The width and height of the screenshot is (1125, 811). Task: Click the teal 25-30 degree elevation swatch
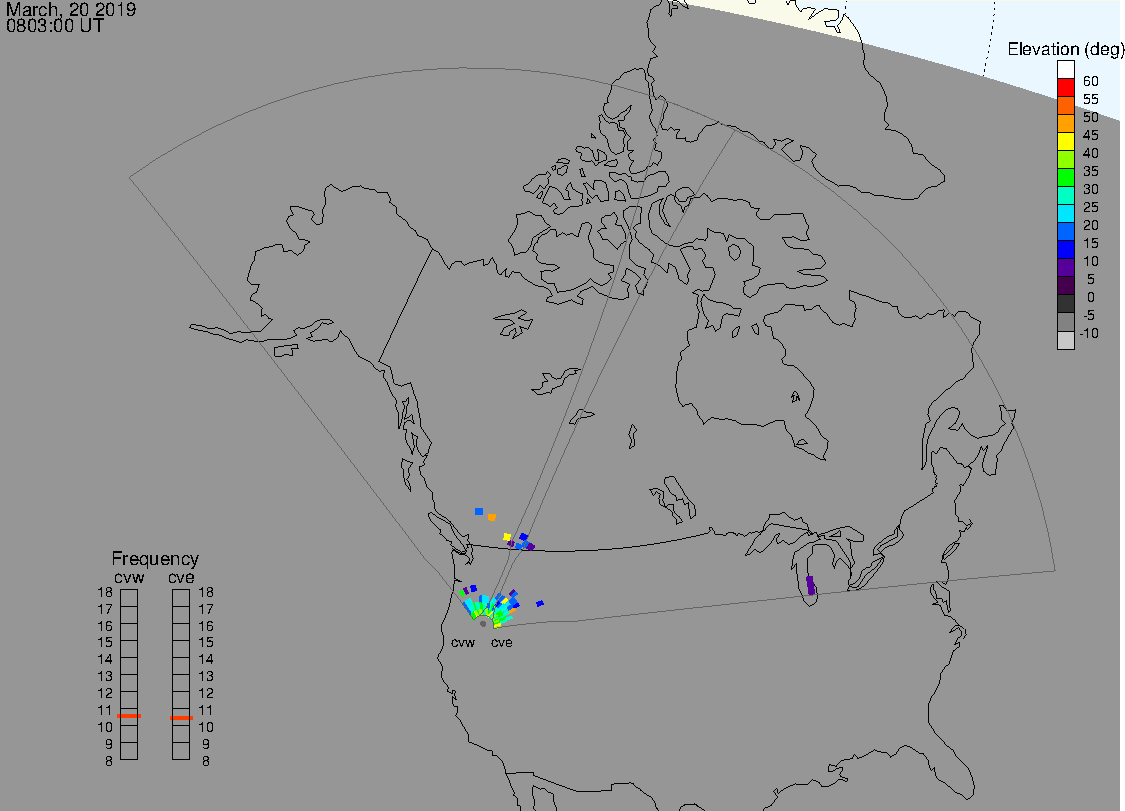pyautogui.click(x=1065, y=195)
